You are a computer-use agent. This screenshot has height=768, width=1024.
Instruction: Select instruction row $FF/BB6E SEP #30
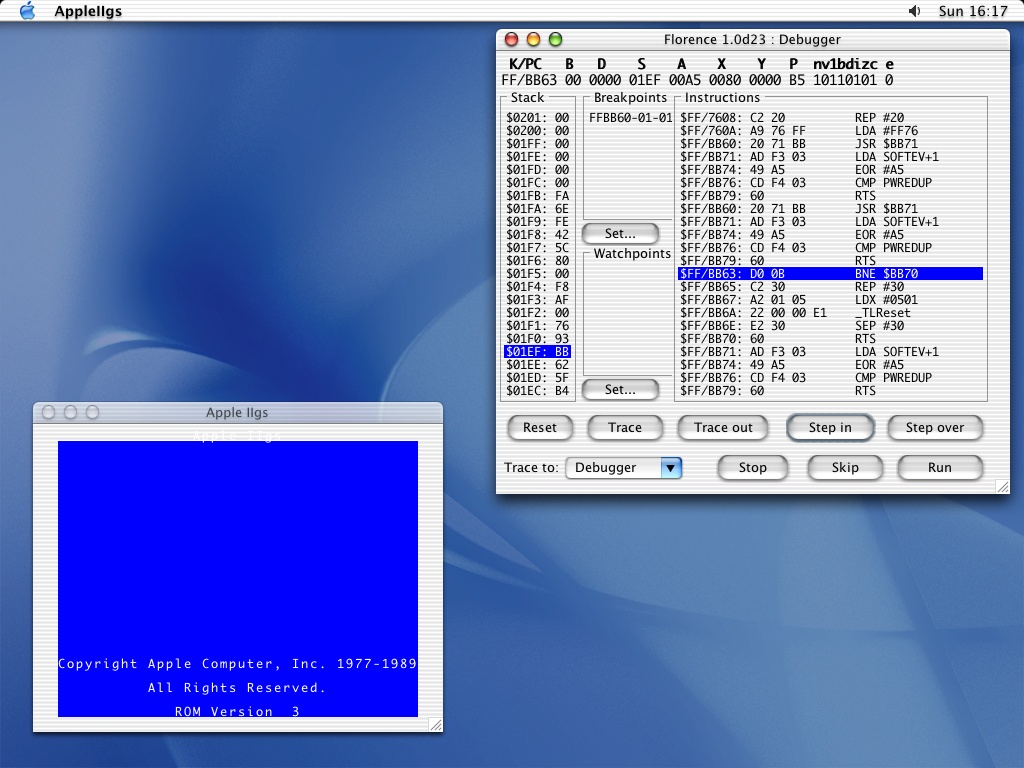[x=831, y=326]
